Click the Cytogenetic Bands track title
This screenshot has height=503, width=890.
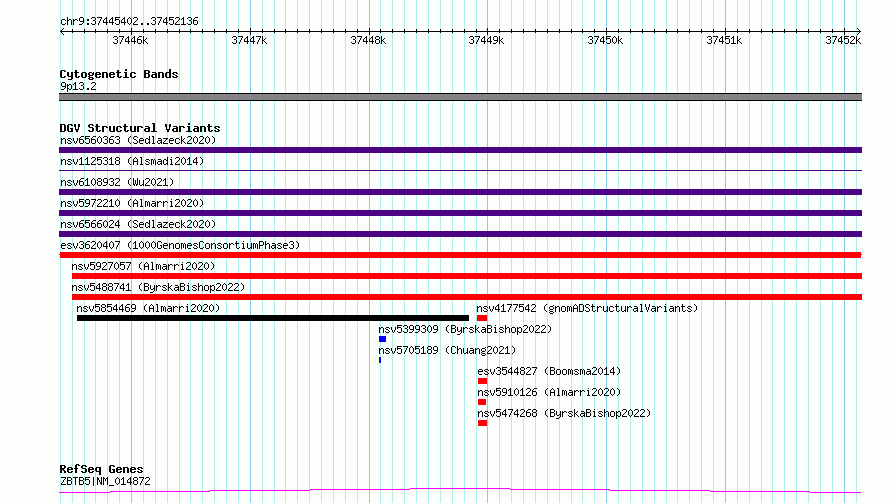119,74
